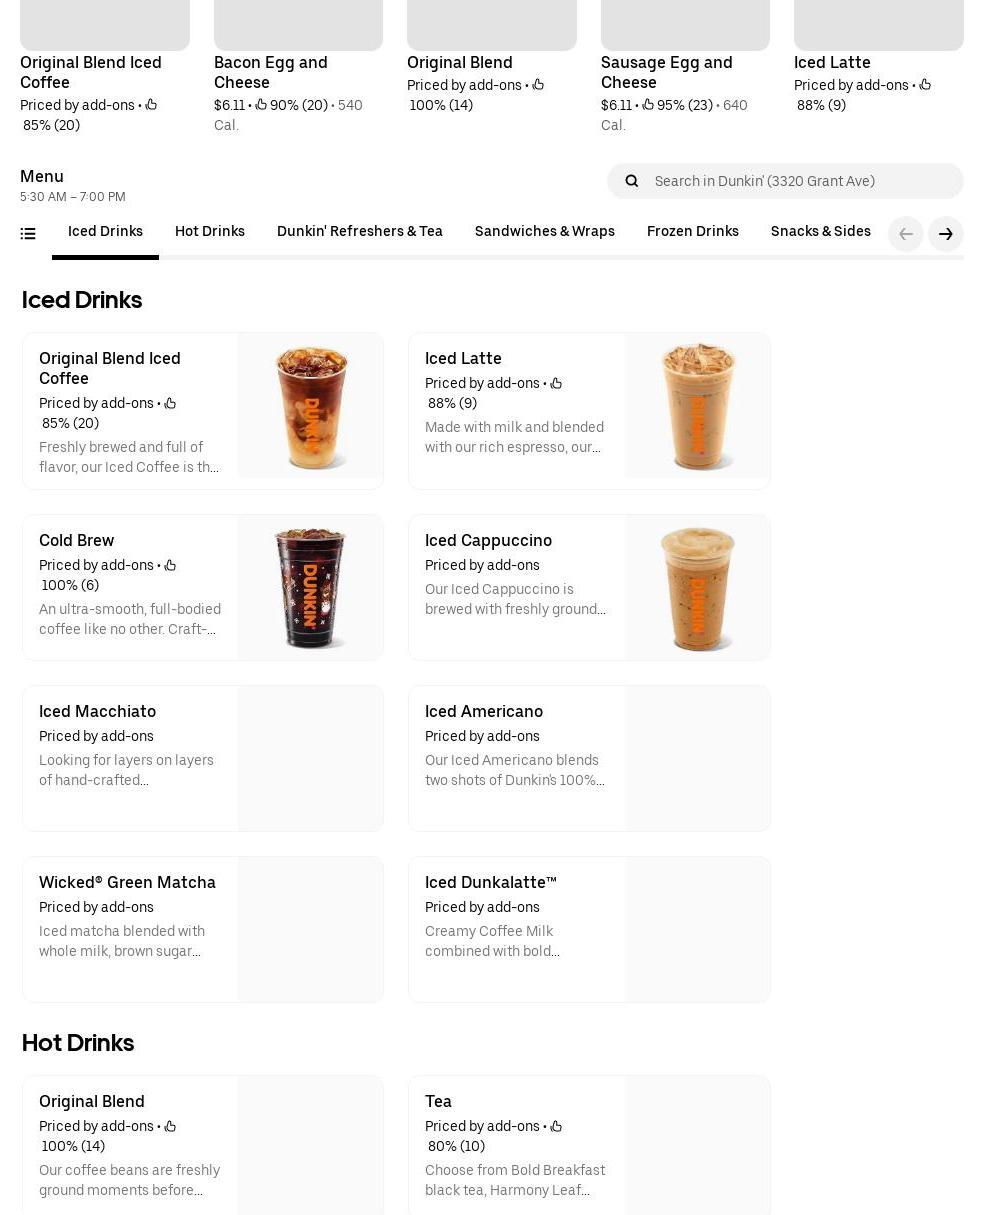Select Wicked Green Matcha item
This screenshot has width=984, height=1215.
click(x=203, y=930)
